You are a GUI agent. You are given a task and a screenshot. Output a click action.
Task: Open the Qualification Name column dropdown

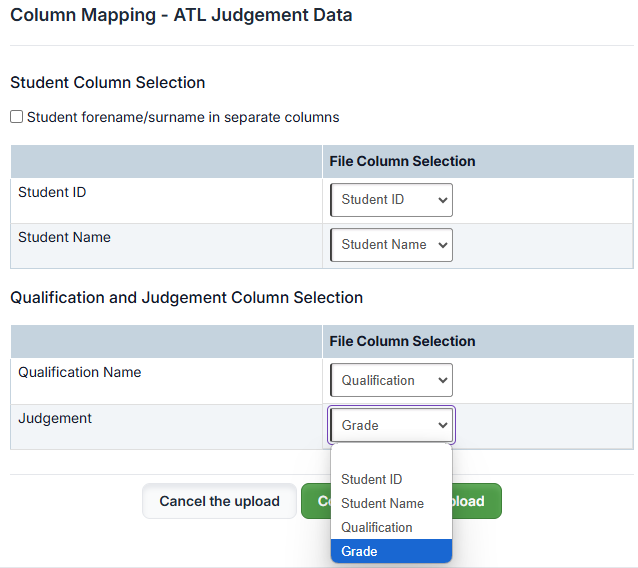(x=391, y=380)
